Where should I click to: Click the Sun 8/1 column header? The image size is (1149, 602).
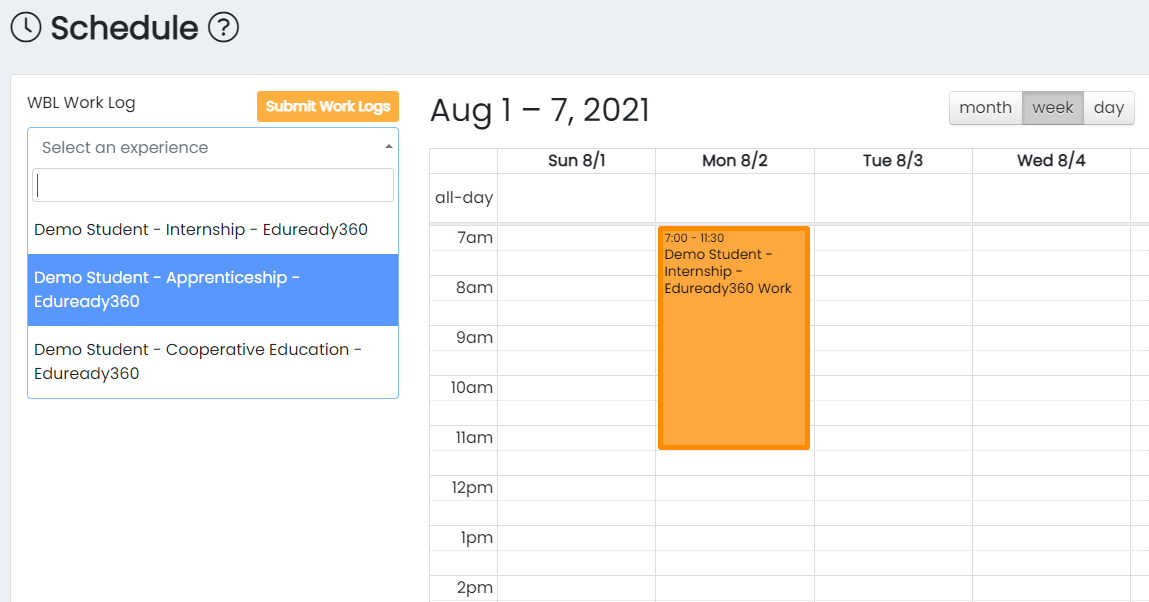[577, 161]
